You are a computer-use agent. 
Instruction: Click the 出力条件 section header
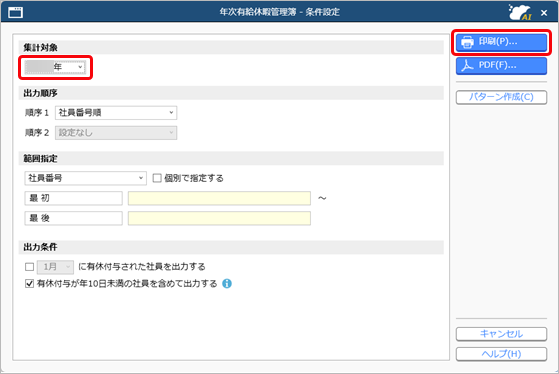point(231,247)
